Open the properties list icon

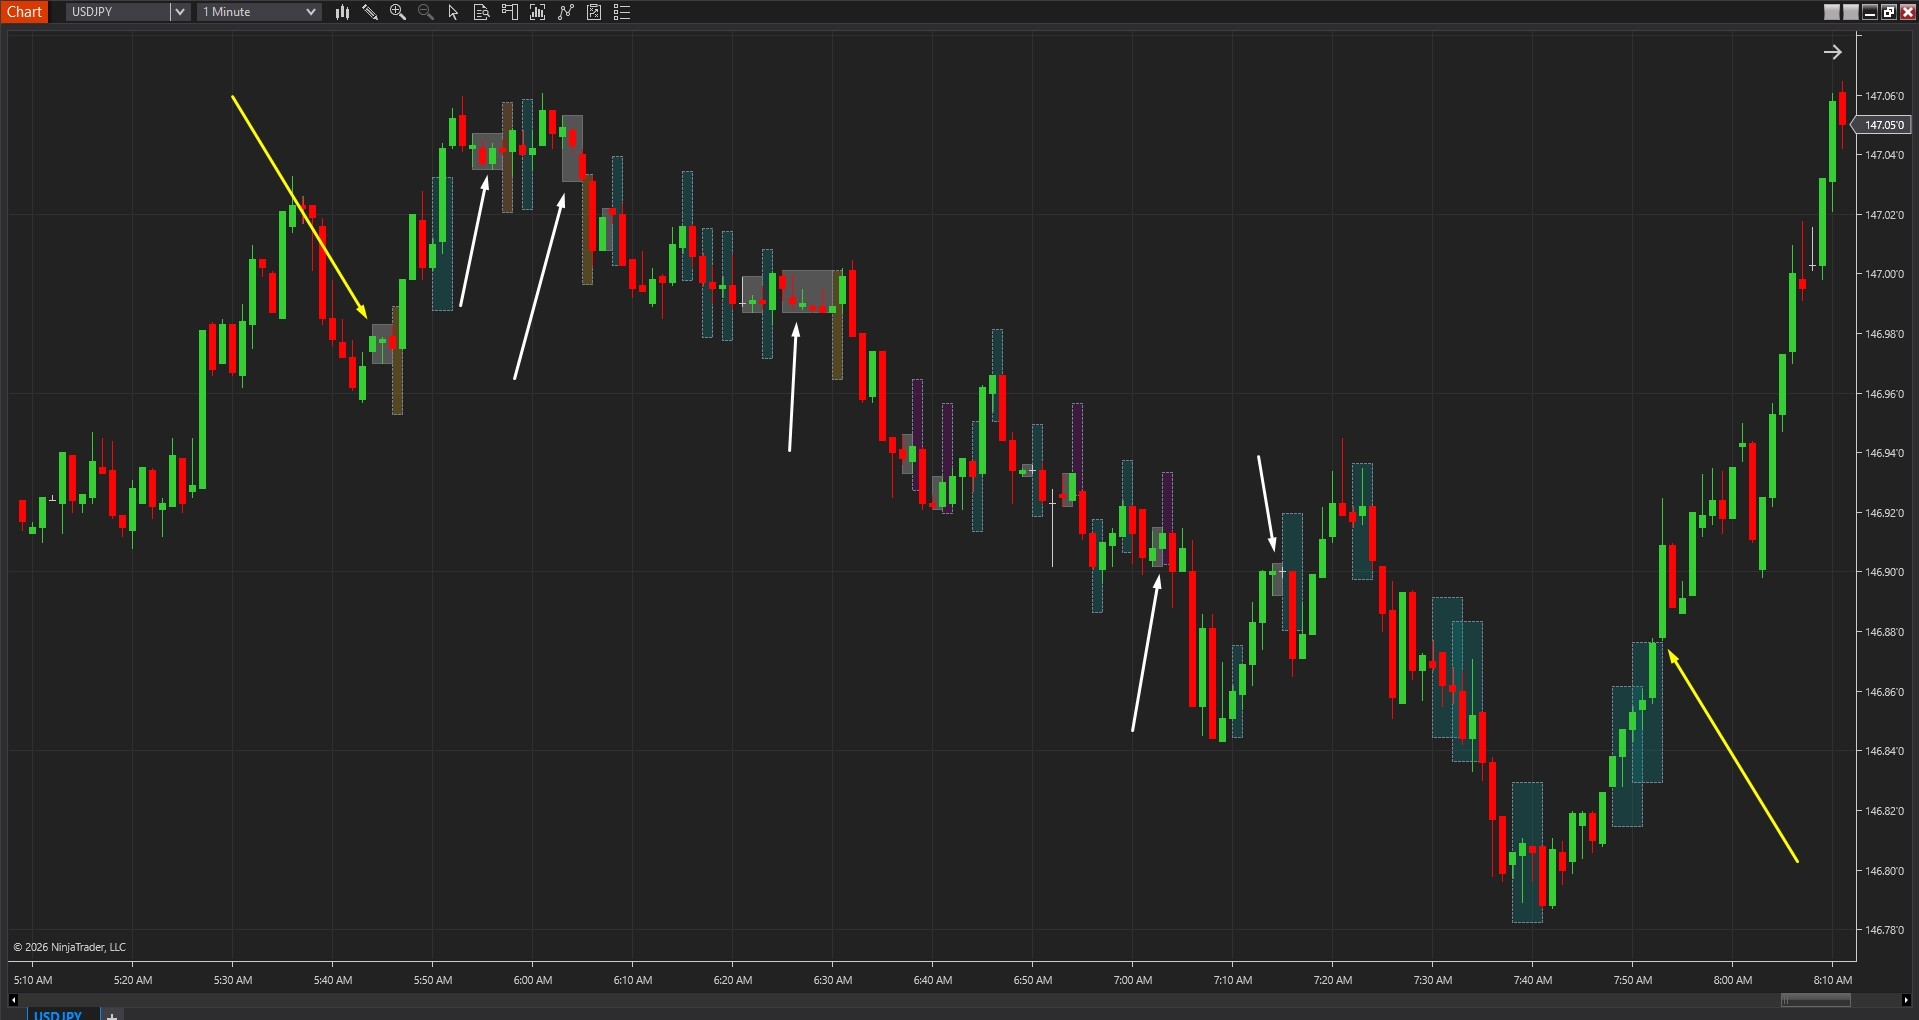[622, 12]
